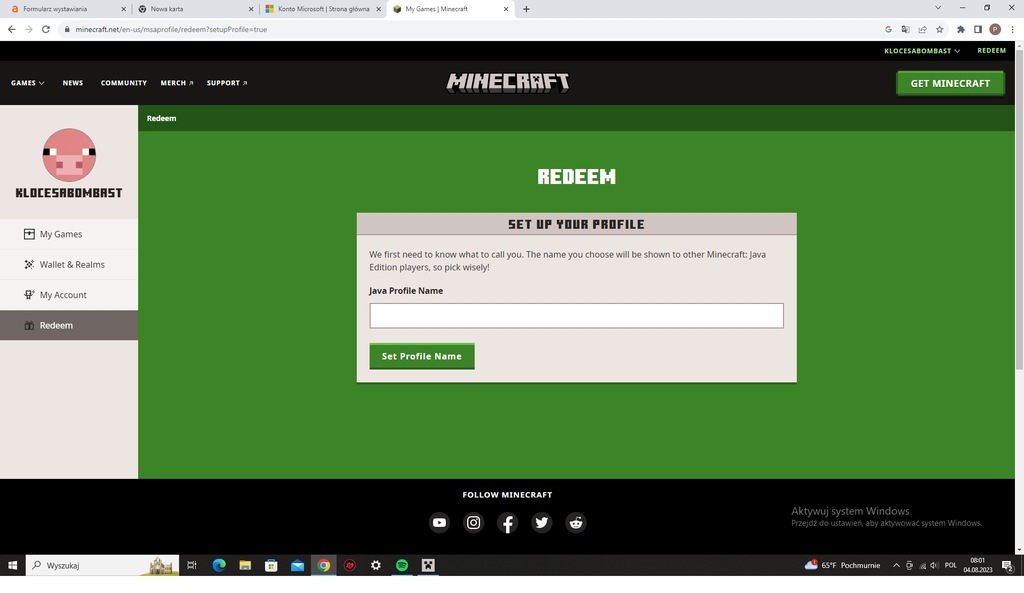Click the browser address bar URL
Image resolution: width=1024 pixels, height=593 pixels.
[171, 29]
